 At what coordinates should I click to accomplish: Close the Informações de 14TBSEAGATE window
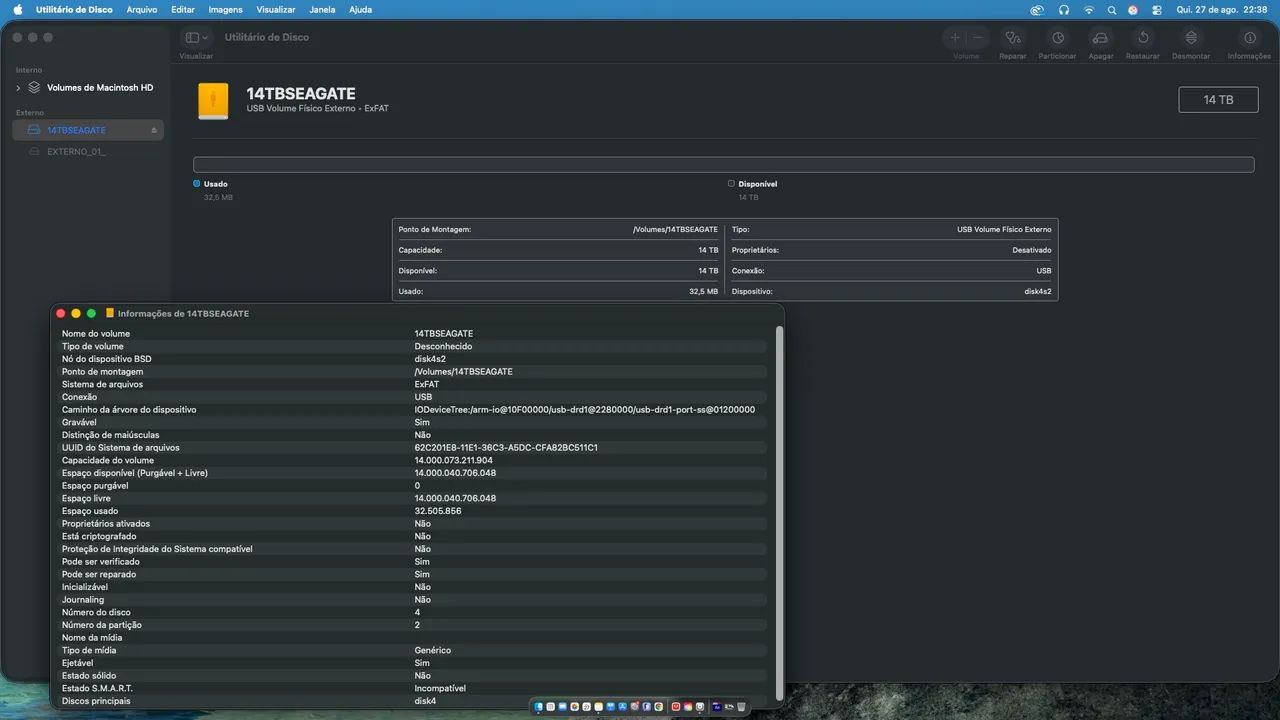coord(61,313)
